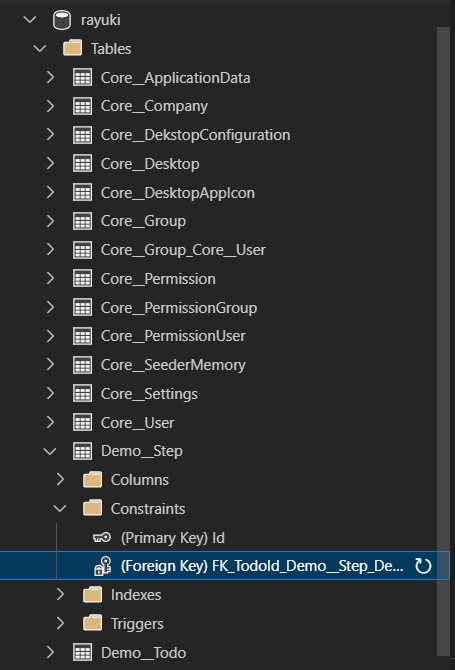
Task: Expand the Core__Desktop table chevron
Action: tap(50, 164)
